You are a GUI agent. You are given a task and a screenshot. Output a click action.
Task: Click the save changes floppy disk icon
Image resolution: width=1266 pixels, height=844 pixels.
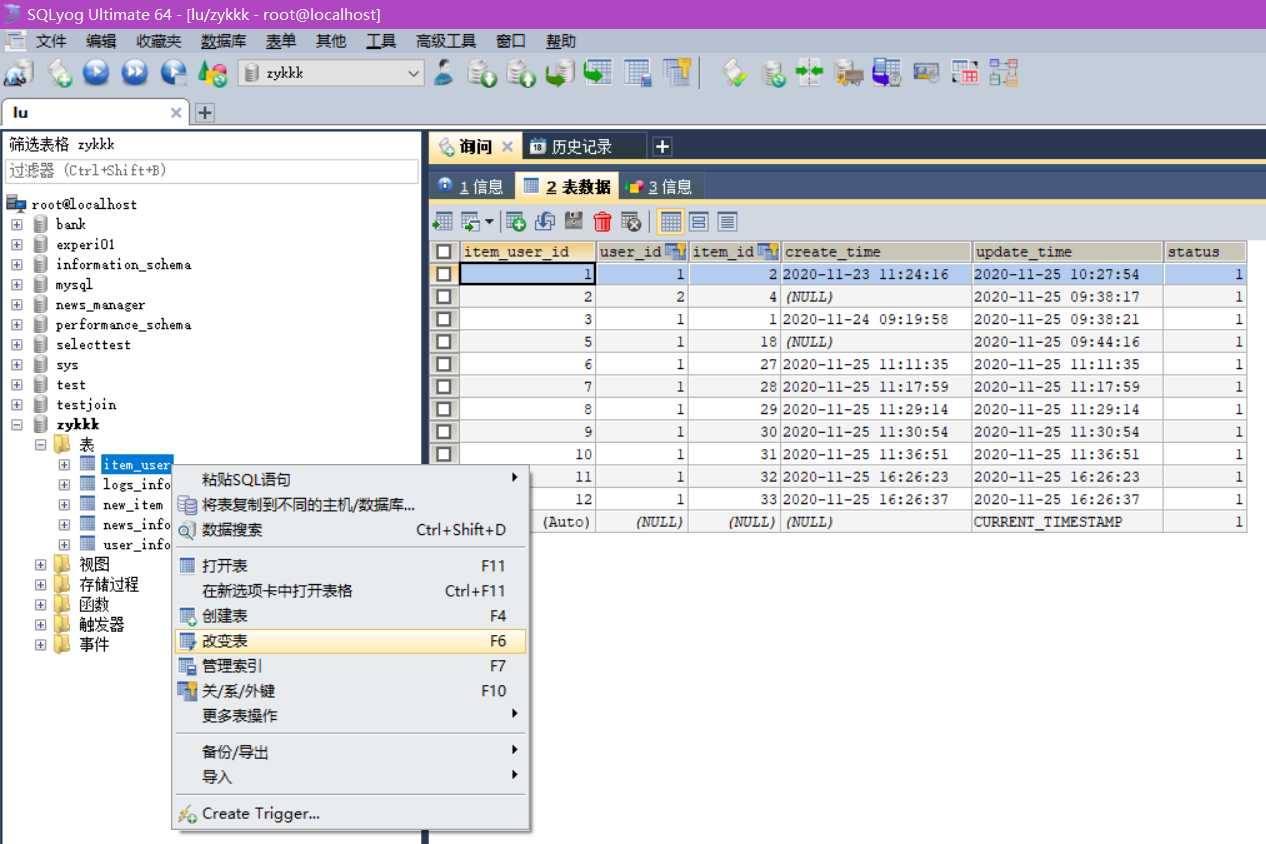tap(574, 221)
